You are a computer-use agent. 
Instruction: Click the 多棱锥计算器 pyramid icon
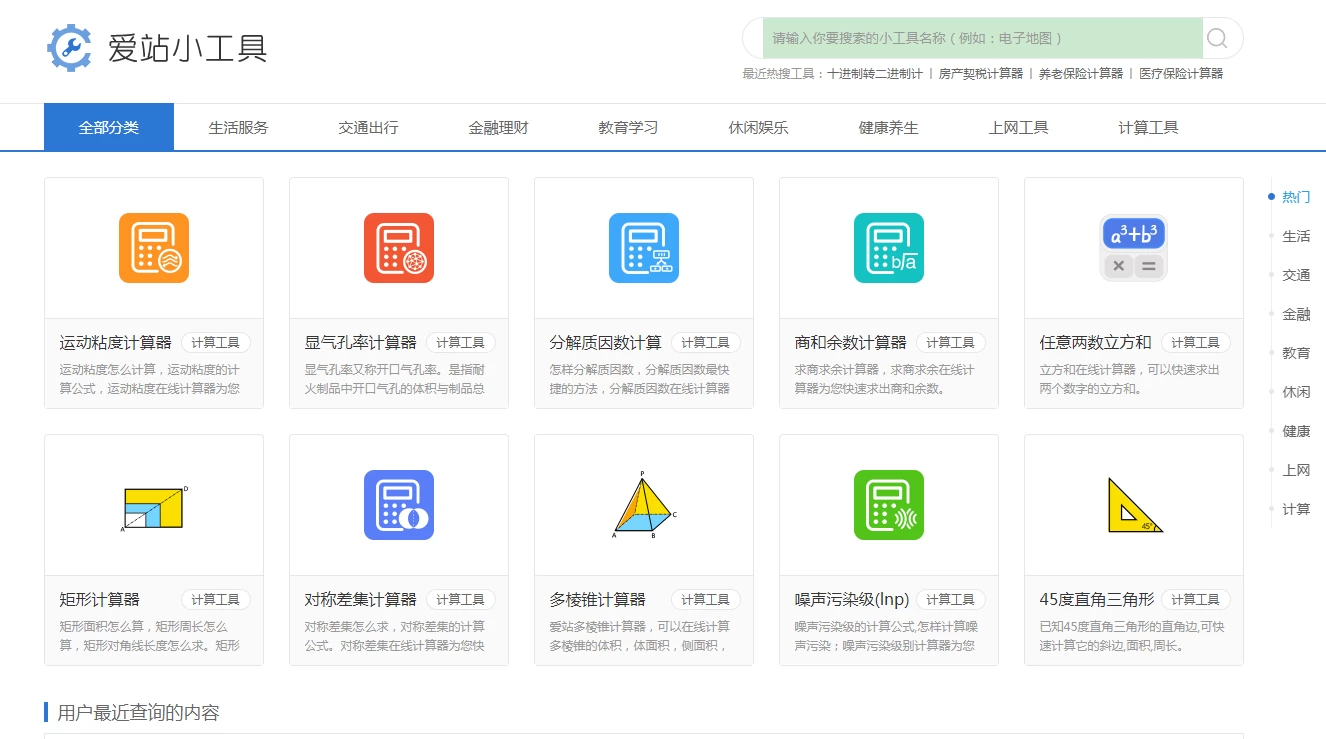click(x=643, y=505)
